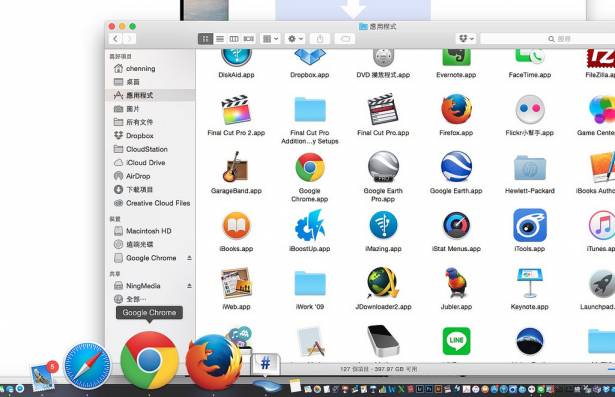The height and width of the screenshot is (397, 615).
Task: Switch Finder to list view
Action: coord(220,39)
